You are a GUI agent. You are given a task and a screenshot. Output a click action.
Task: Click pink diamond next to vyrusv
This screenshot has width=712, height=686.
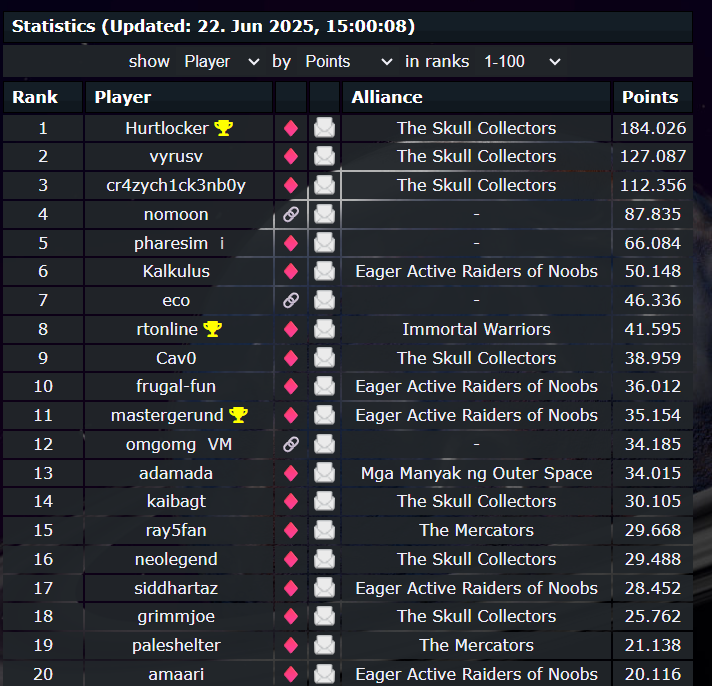pyautogui.click(x=291, y=157)
